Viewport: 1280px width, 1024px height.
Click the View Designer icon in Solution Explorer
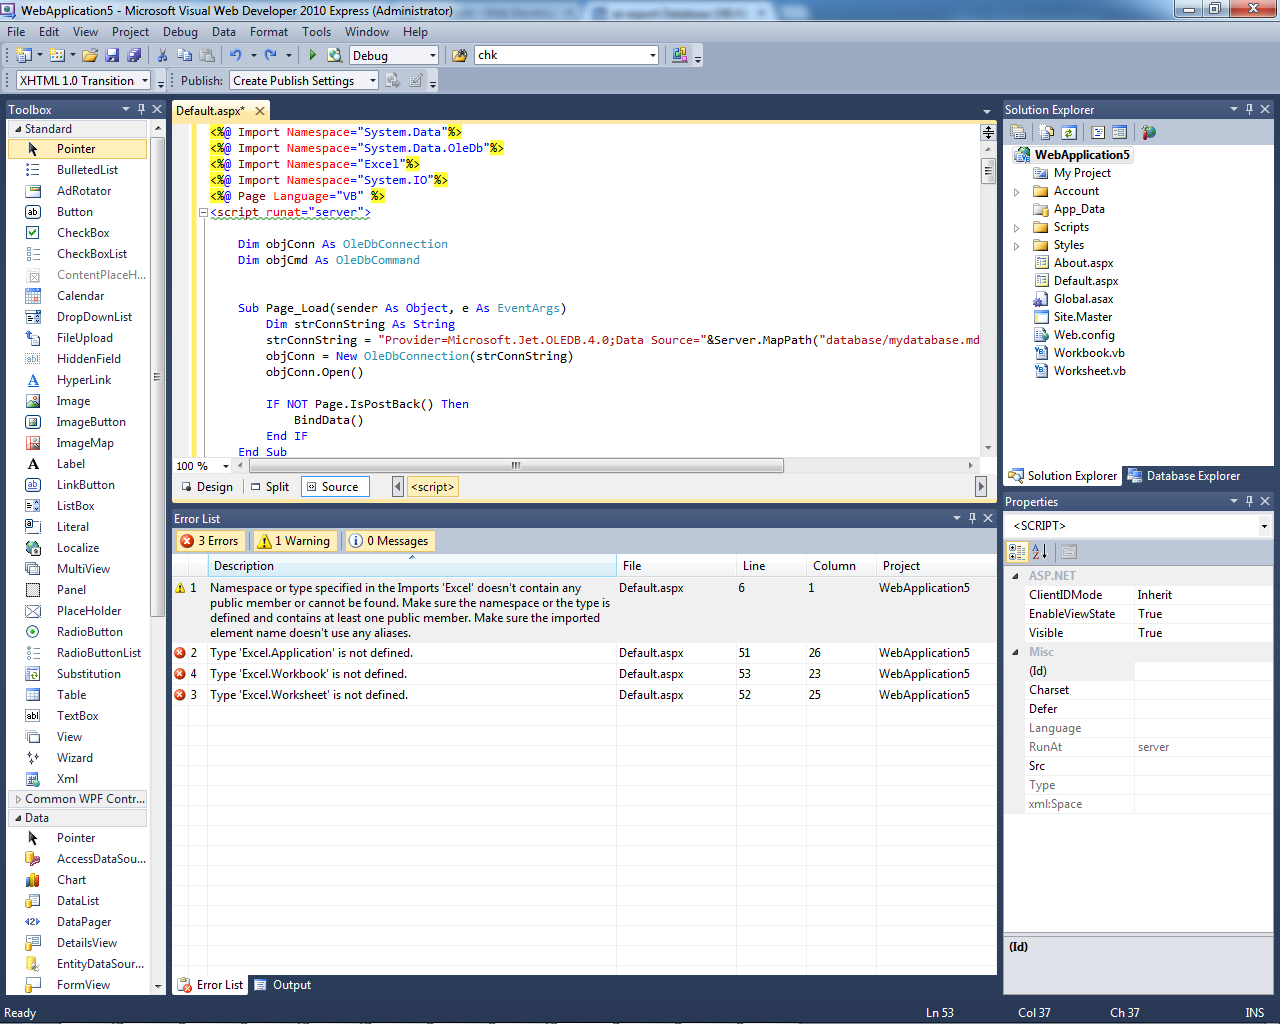tap(1119, 132)
